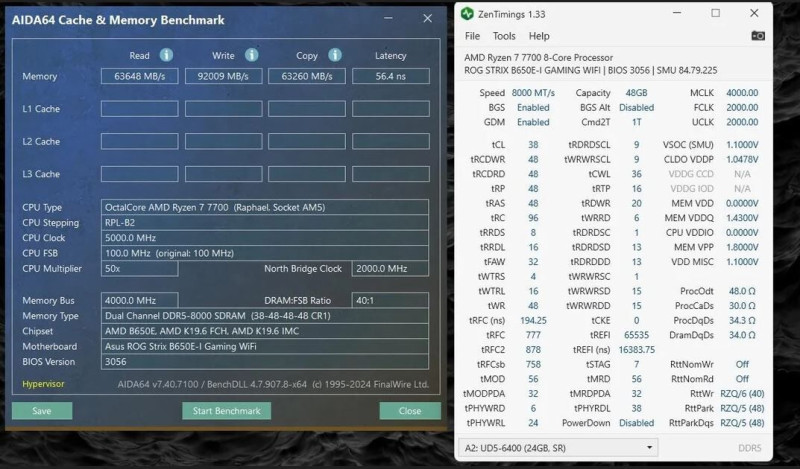Click the CPU FSB field 100.0 MHz
The height and width of the screenshot is (469, 800).
coord(265,253)
